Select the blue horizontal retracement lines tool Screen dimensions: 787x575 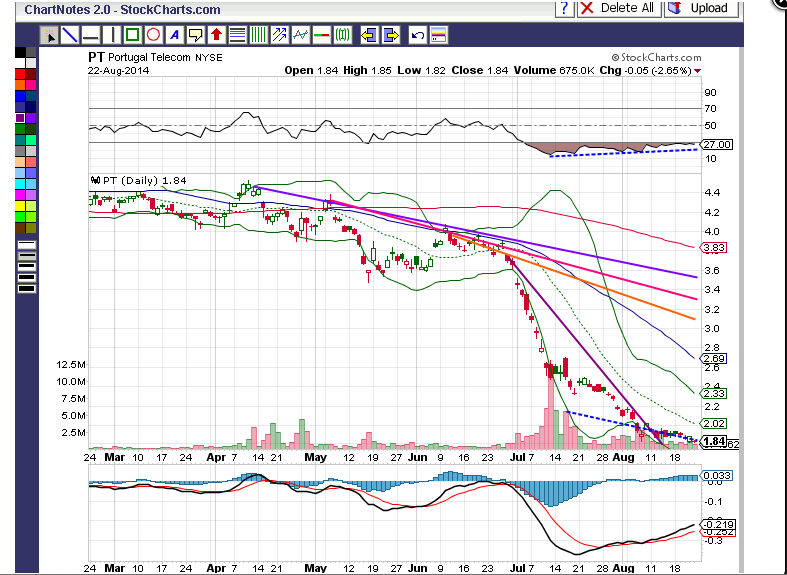(x=237, y=35)
